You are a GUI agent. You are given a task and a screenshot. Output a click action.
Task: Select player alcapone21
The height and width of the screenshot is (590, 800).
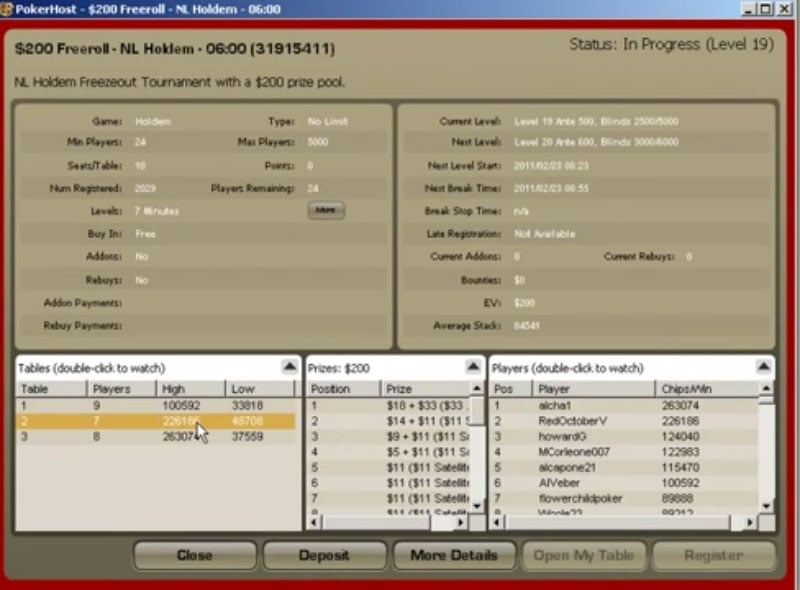pos(624,468)
